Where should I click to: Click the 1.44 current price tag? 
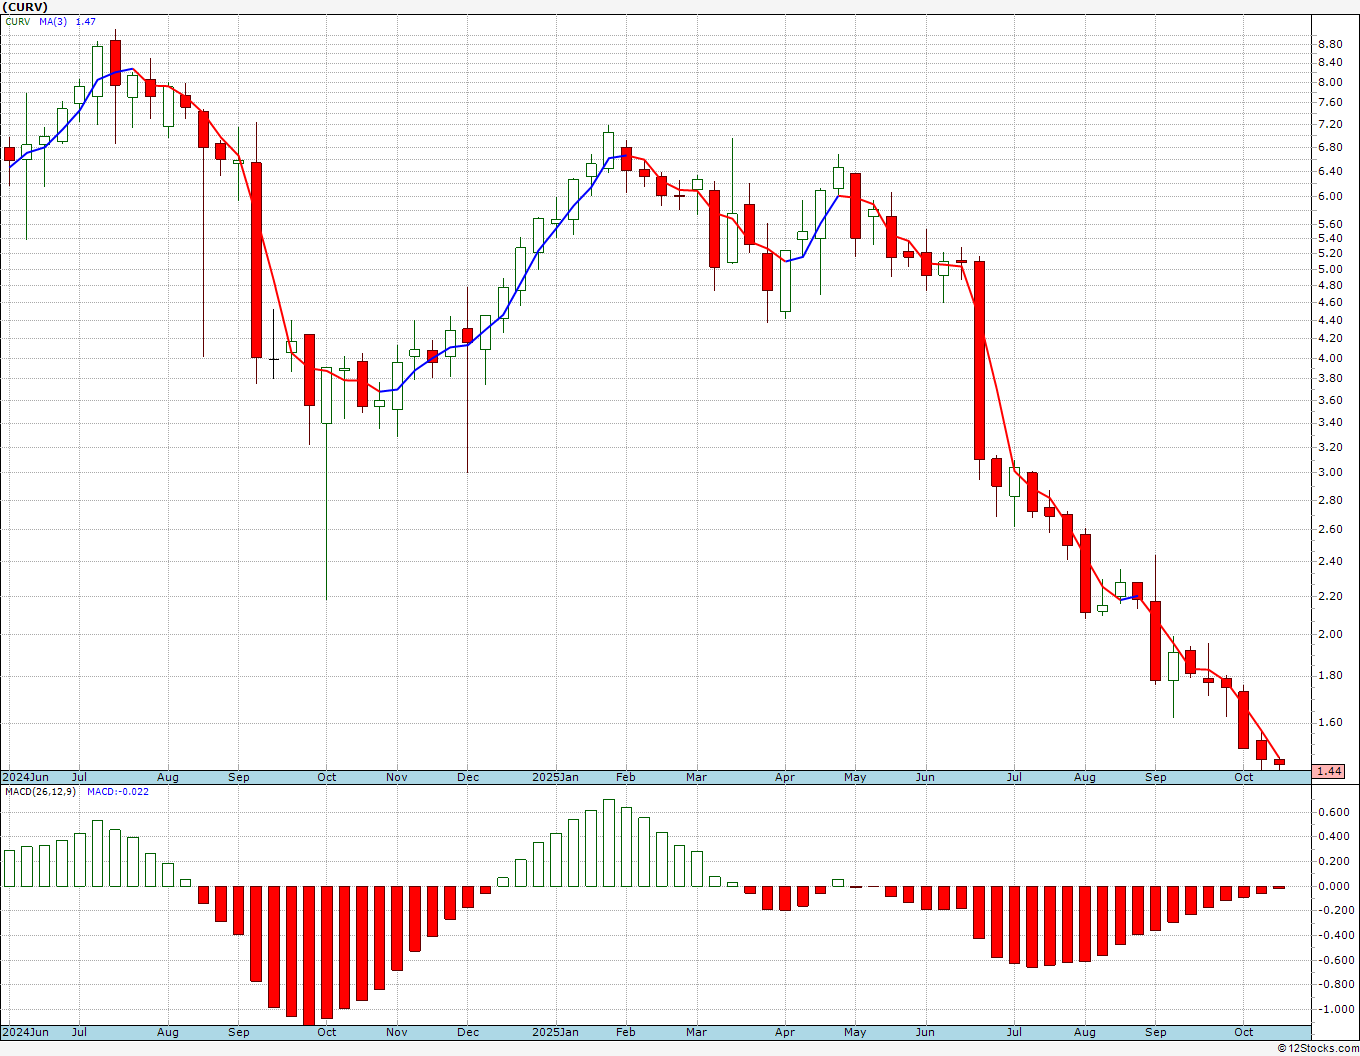tap(1330, 771)
